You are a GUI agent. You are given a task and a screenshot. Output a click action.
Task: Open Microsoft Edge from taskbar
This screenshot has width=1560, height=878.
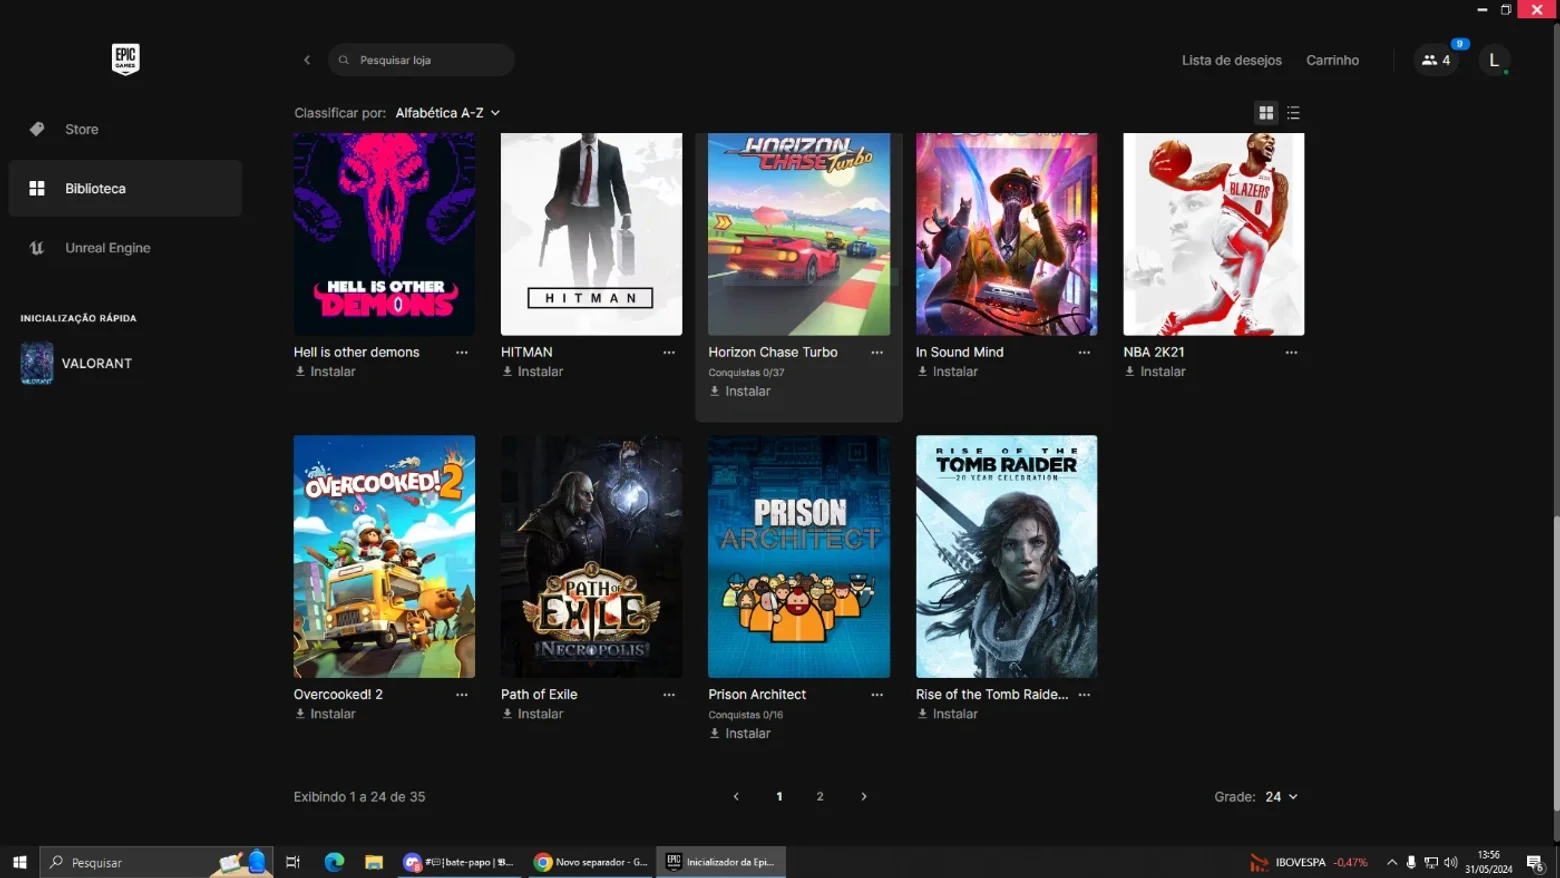[334, 862]
